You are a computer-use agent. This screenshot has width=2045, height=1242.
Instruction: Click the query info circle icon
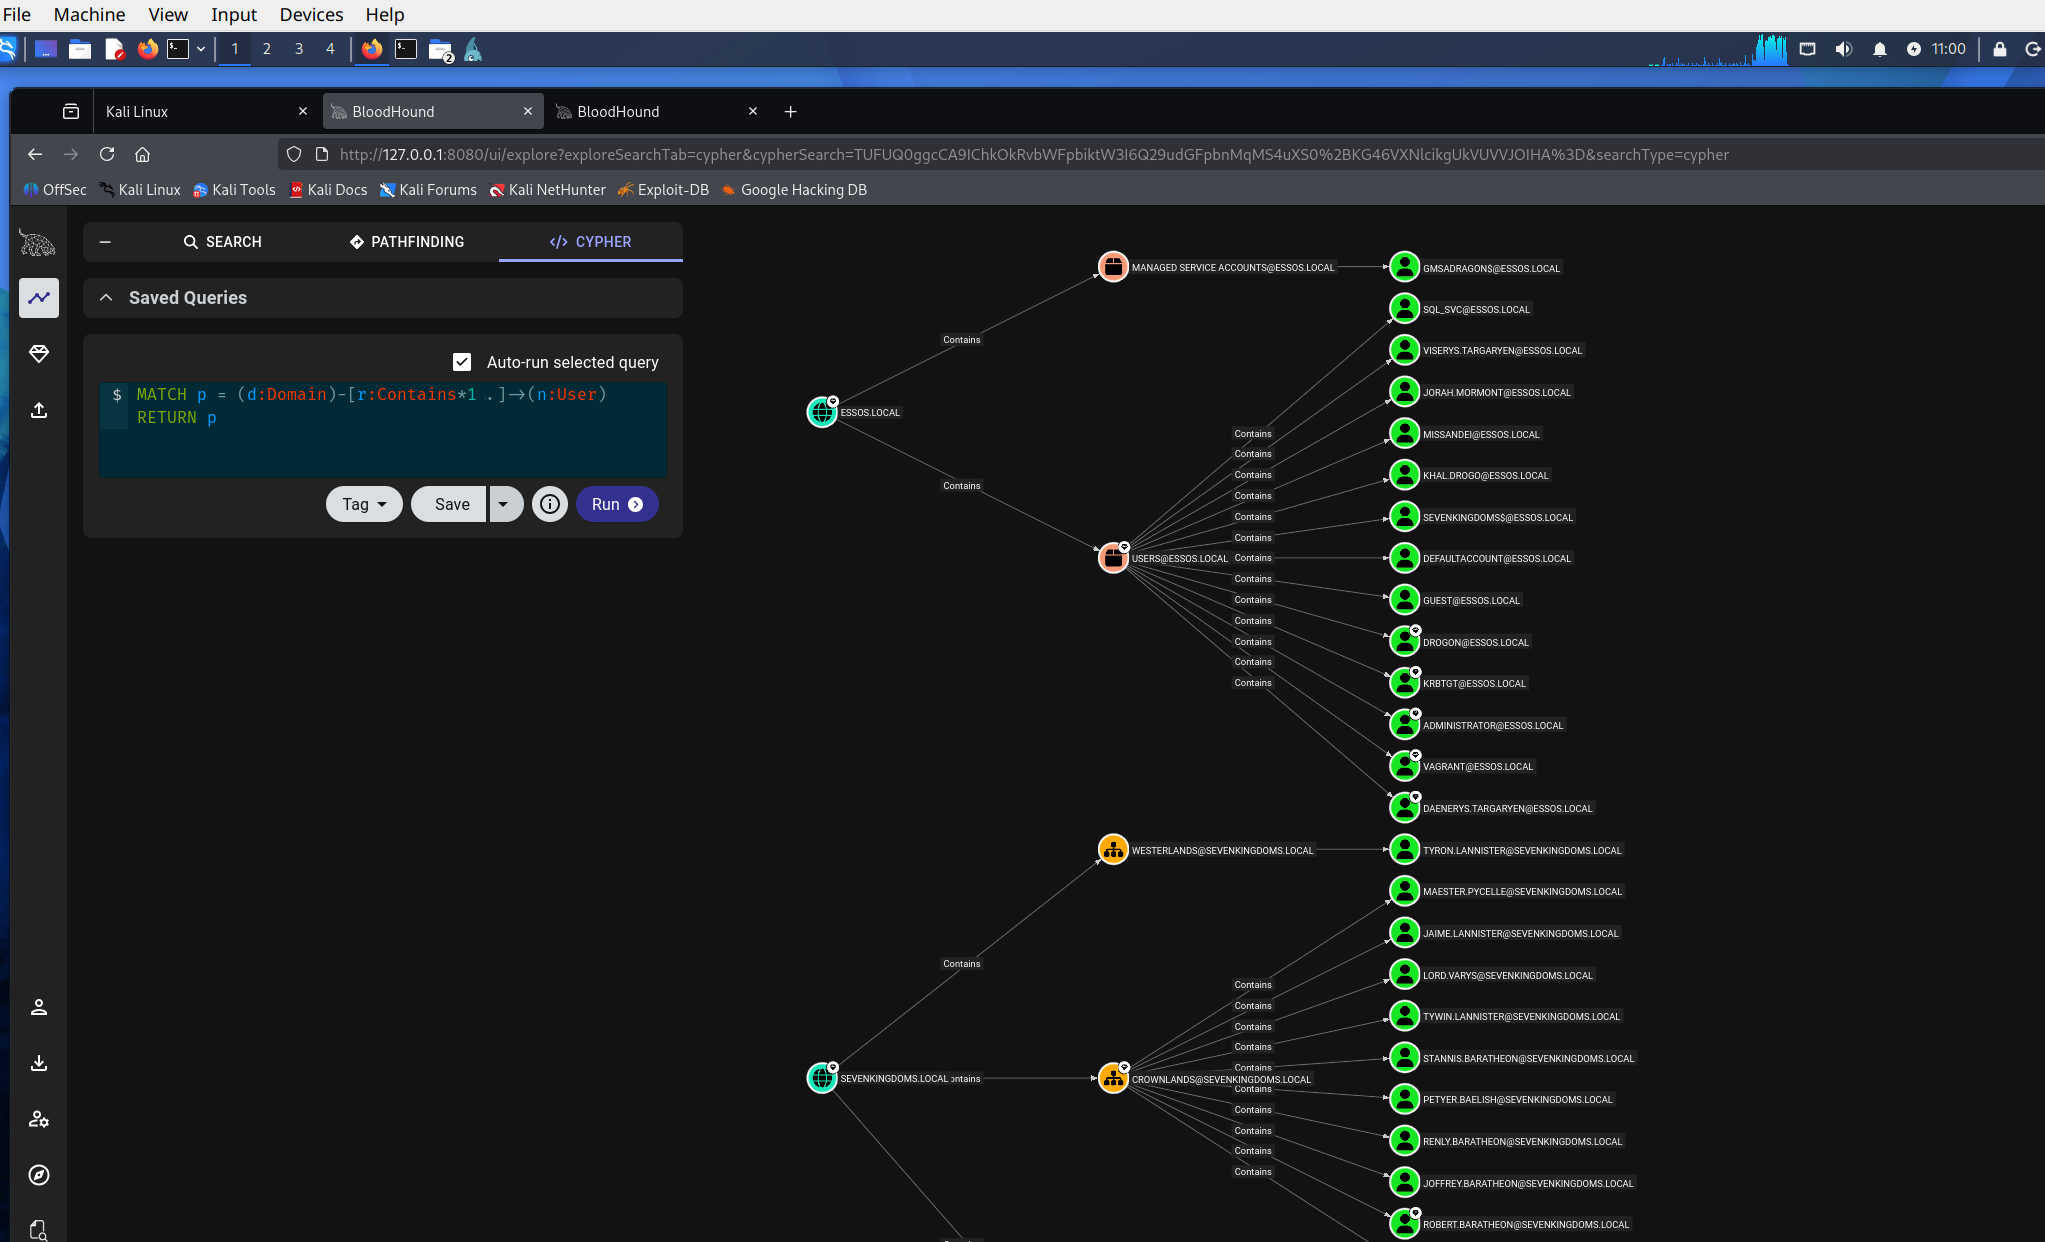549,504
